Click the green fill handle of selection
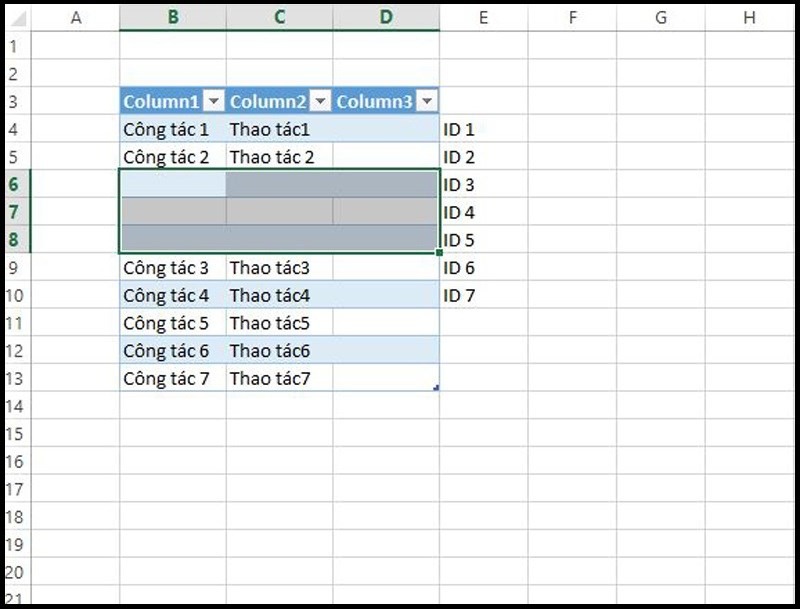This screenshot has width=800, height=609. click(x=439, y=252)
